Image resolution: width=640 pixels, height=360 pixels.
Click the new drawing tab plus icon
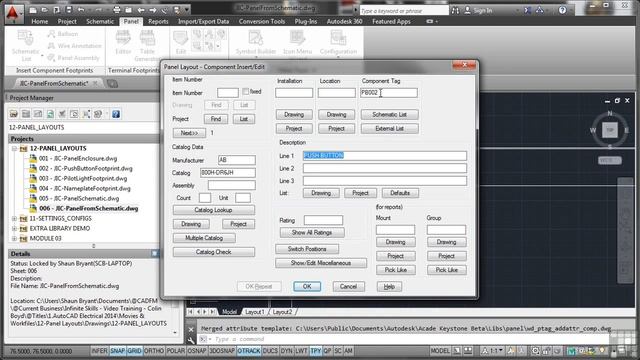tap(112, 84)
